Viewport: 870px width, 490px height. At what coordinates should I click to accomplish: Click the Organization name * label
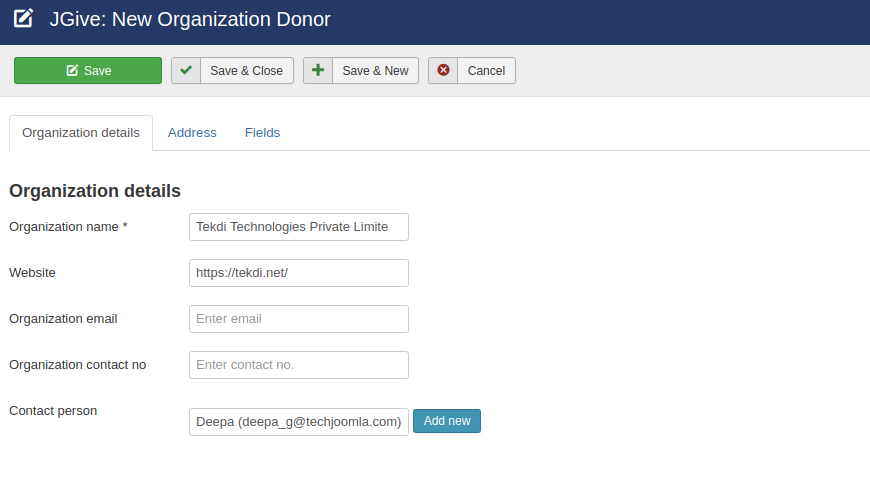point(68,227)
